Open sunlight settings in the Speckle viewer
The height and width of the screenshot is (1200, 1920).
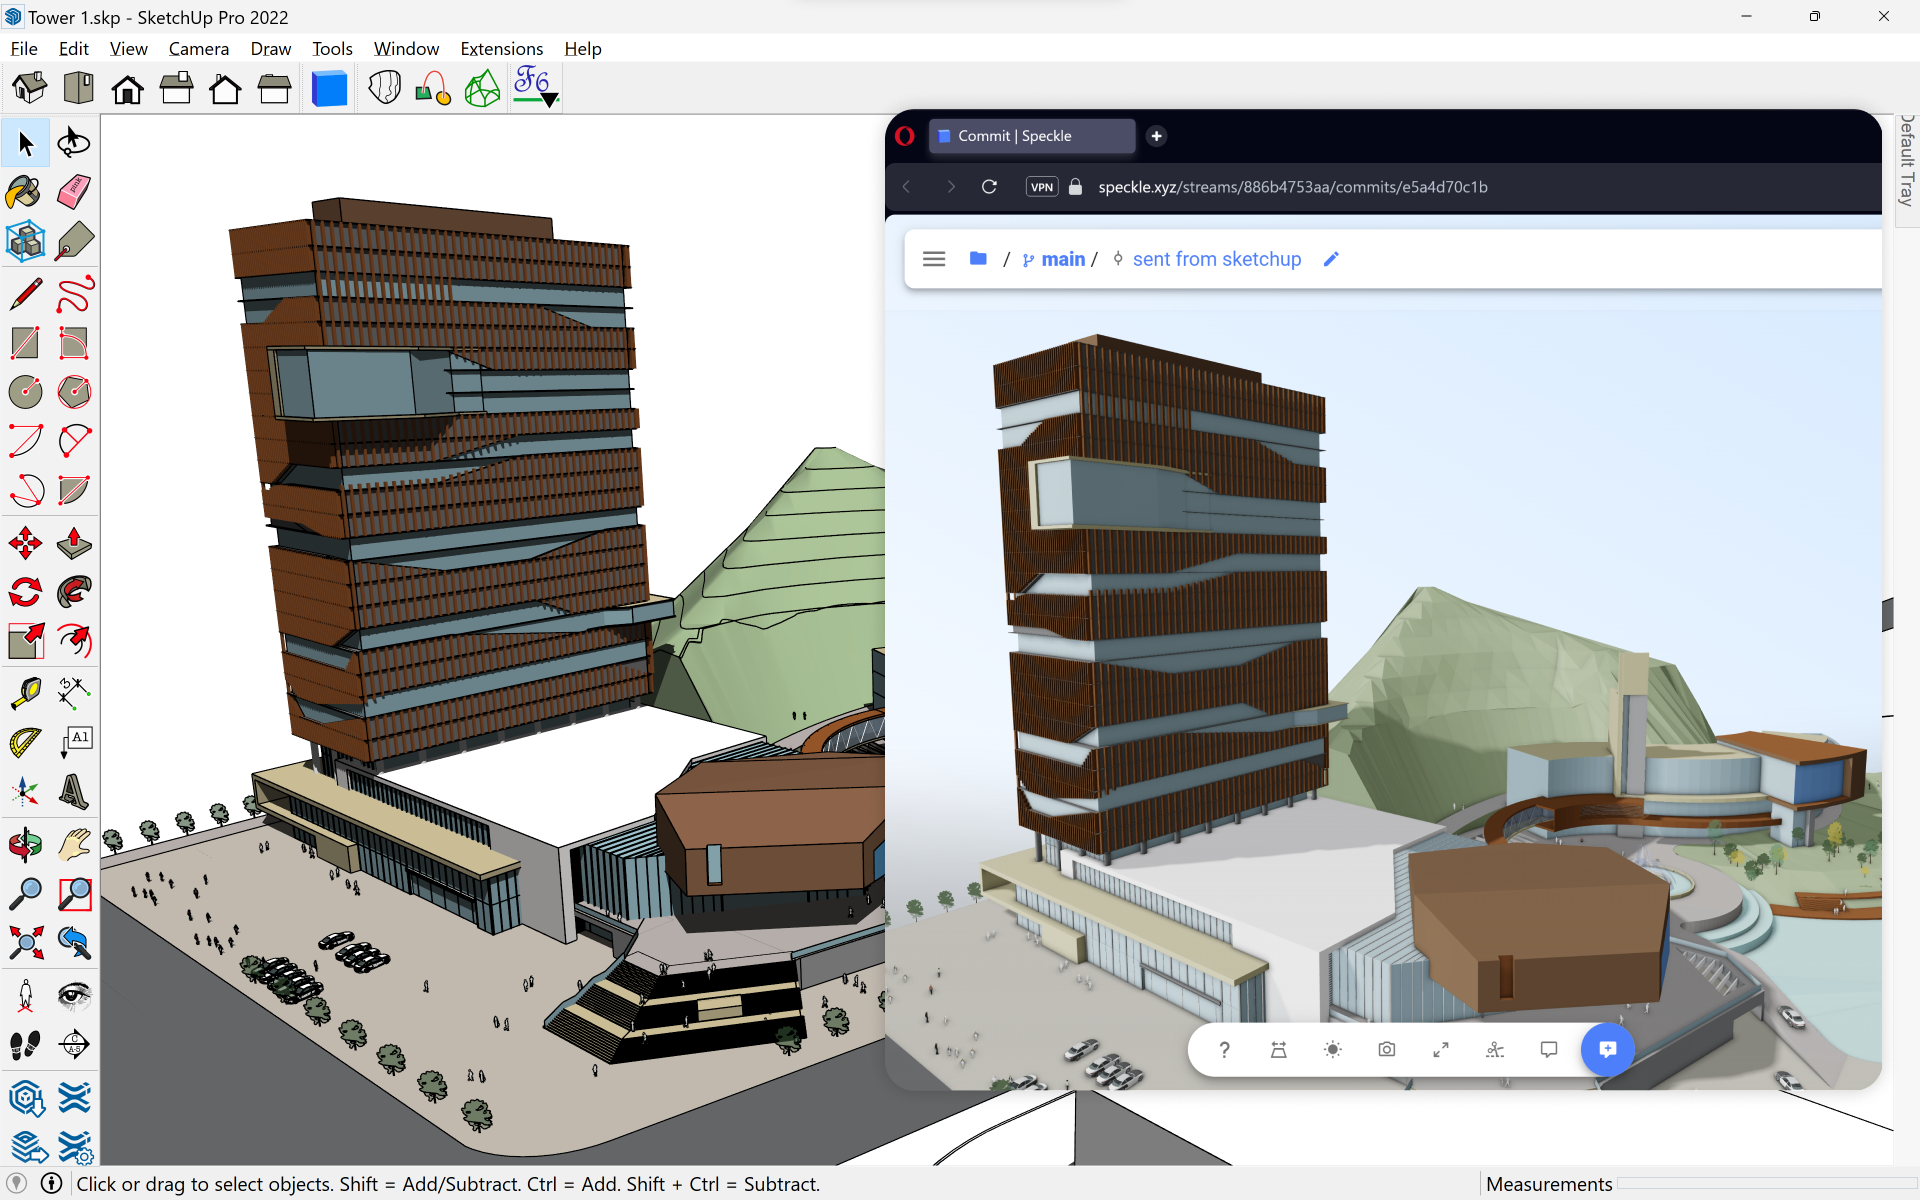[x=1332, y=1049]
